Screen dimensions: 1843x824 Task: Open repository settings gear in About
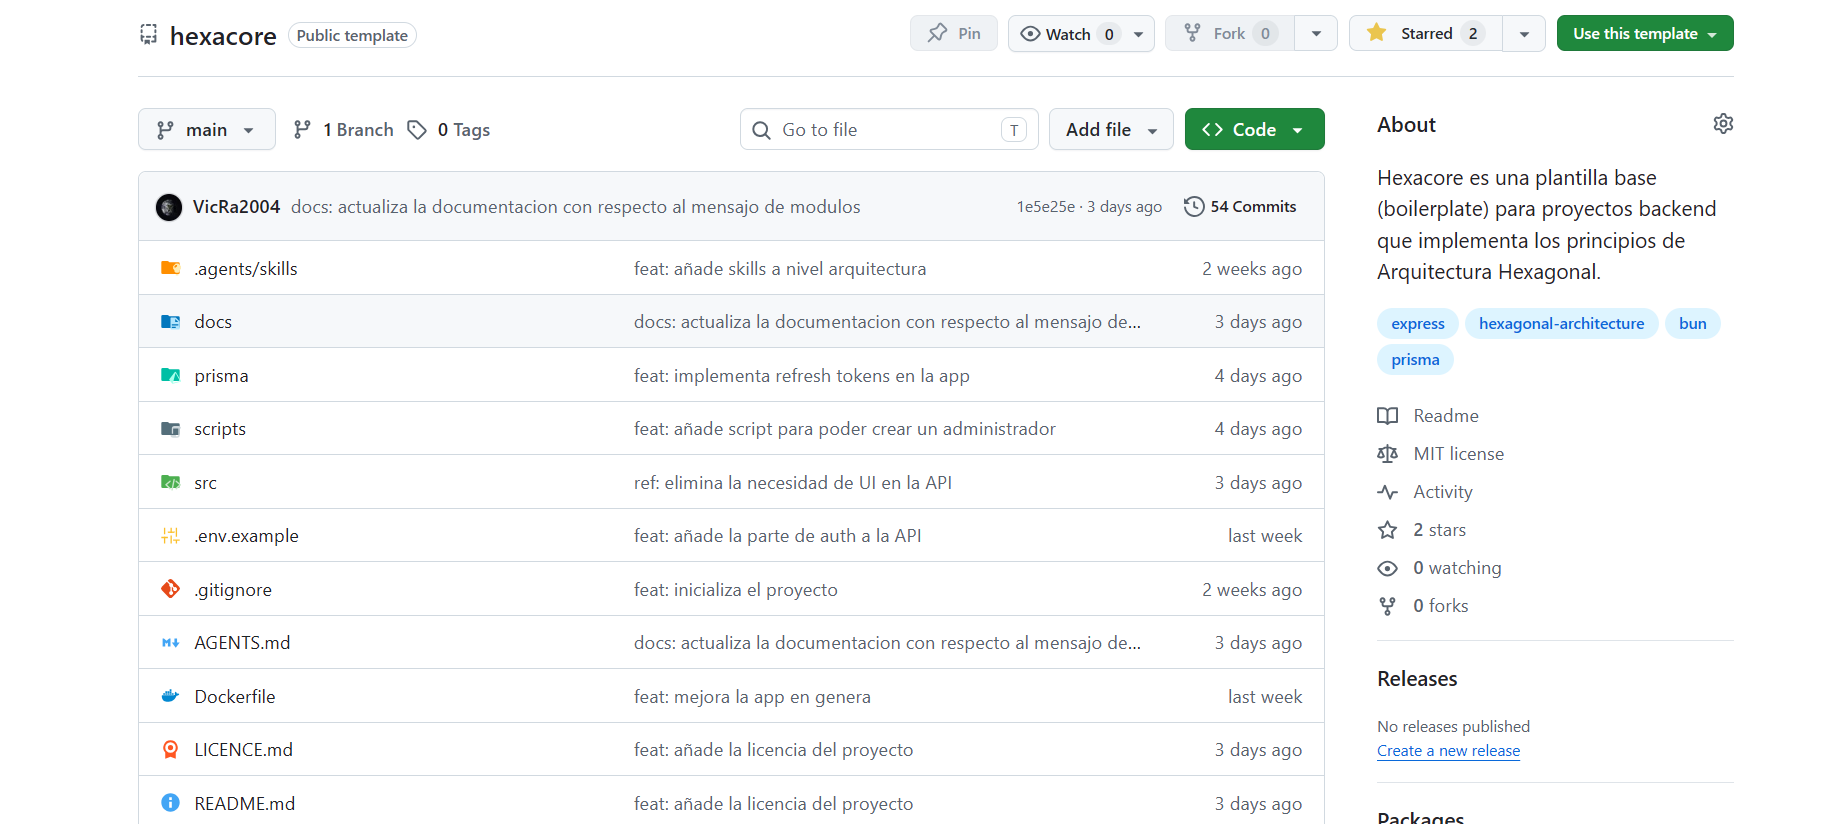[1722, 124]
